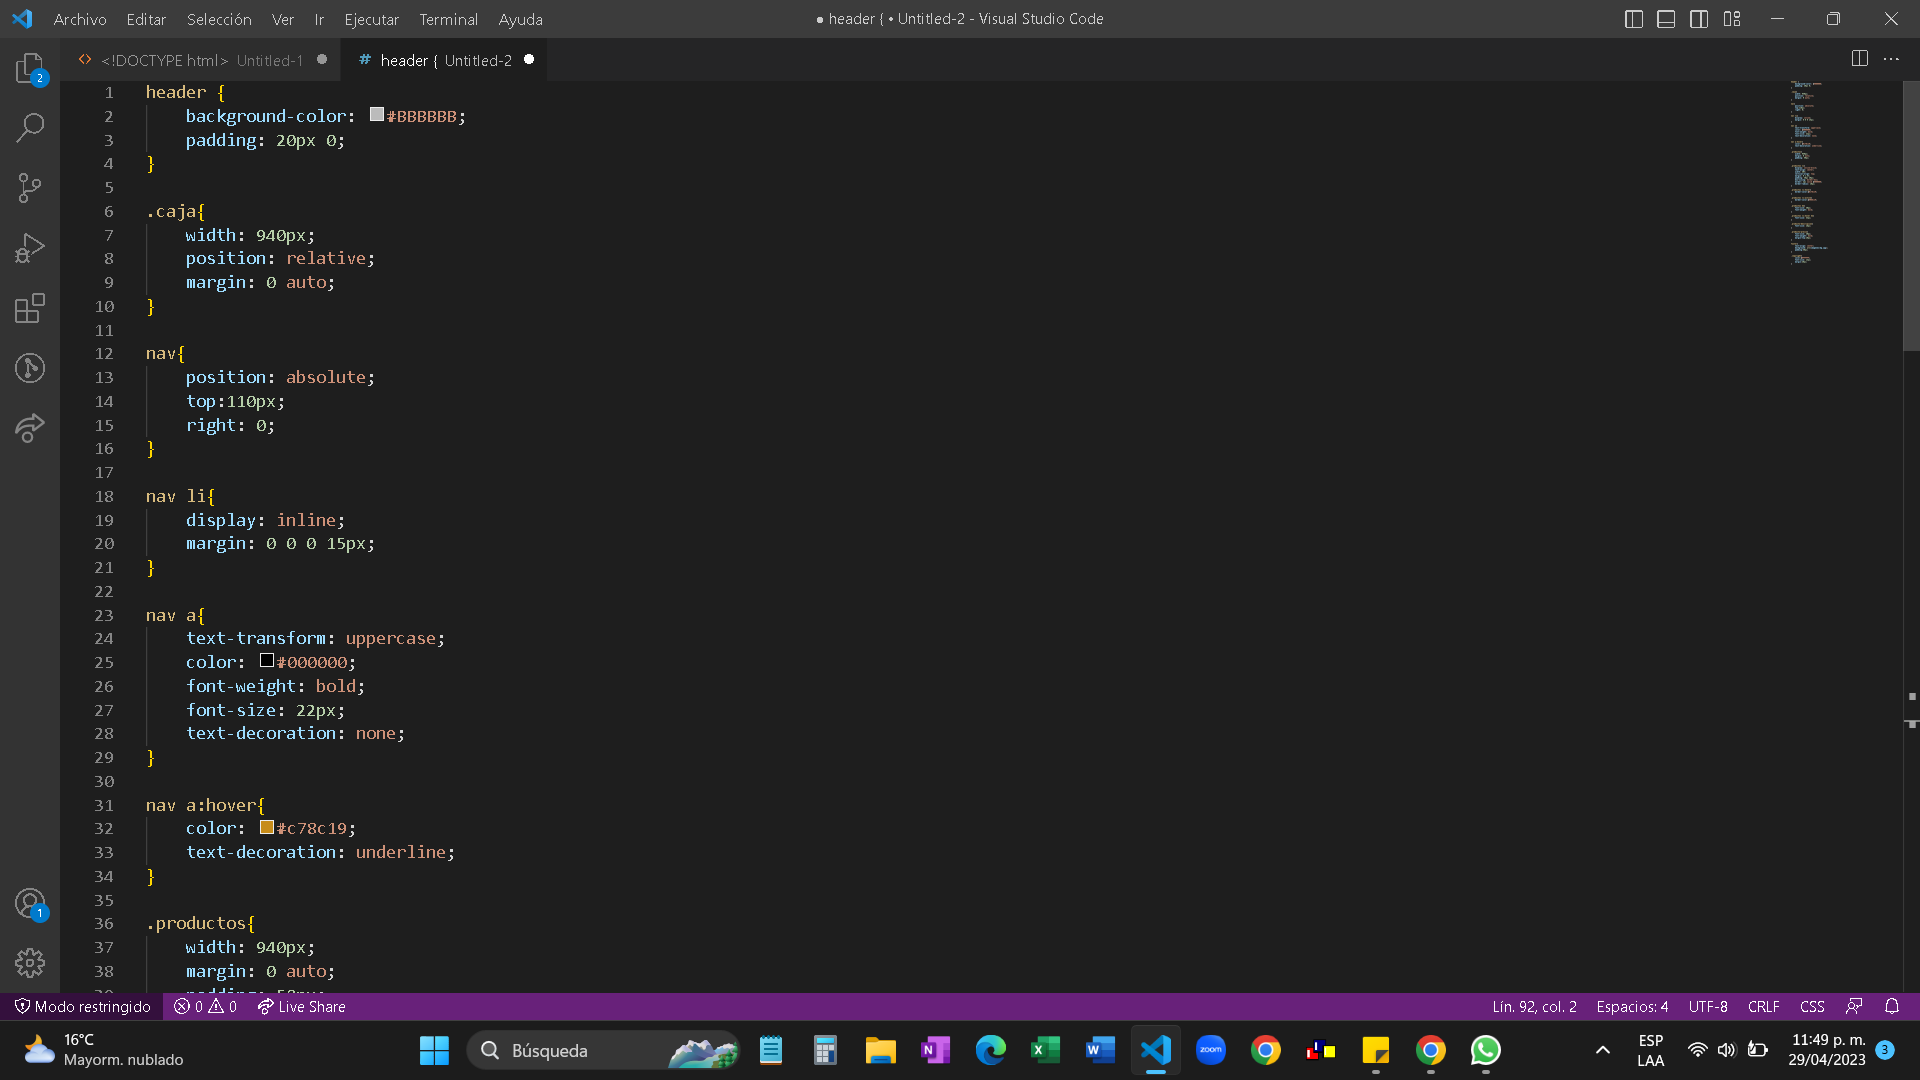Click the taskbar Búsqueda search box
Viewport: 1920px width, 1080px height.
(x=603, y=1050)
